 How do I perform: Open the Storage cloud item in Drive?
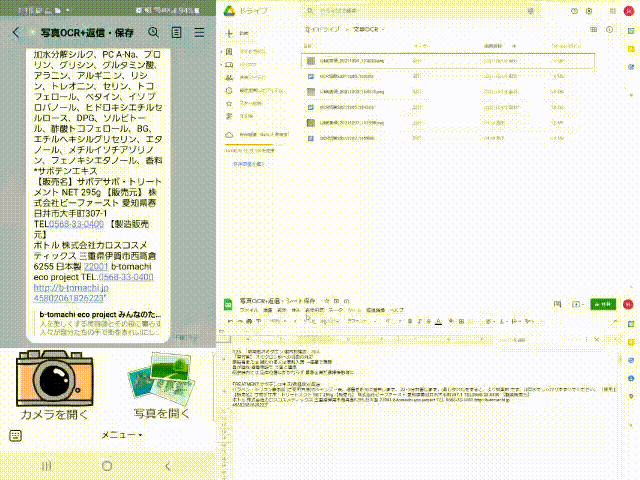tap(258, 134)
